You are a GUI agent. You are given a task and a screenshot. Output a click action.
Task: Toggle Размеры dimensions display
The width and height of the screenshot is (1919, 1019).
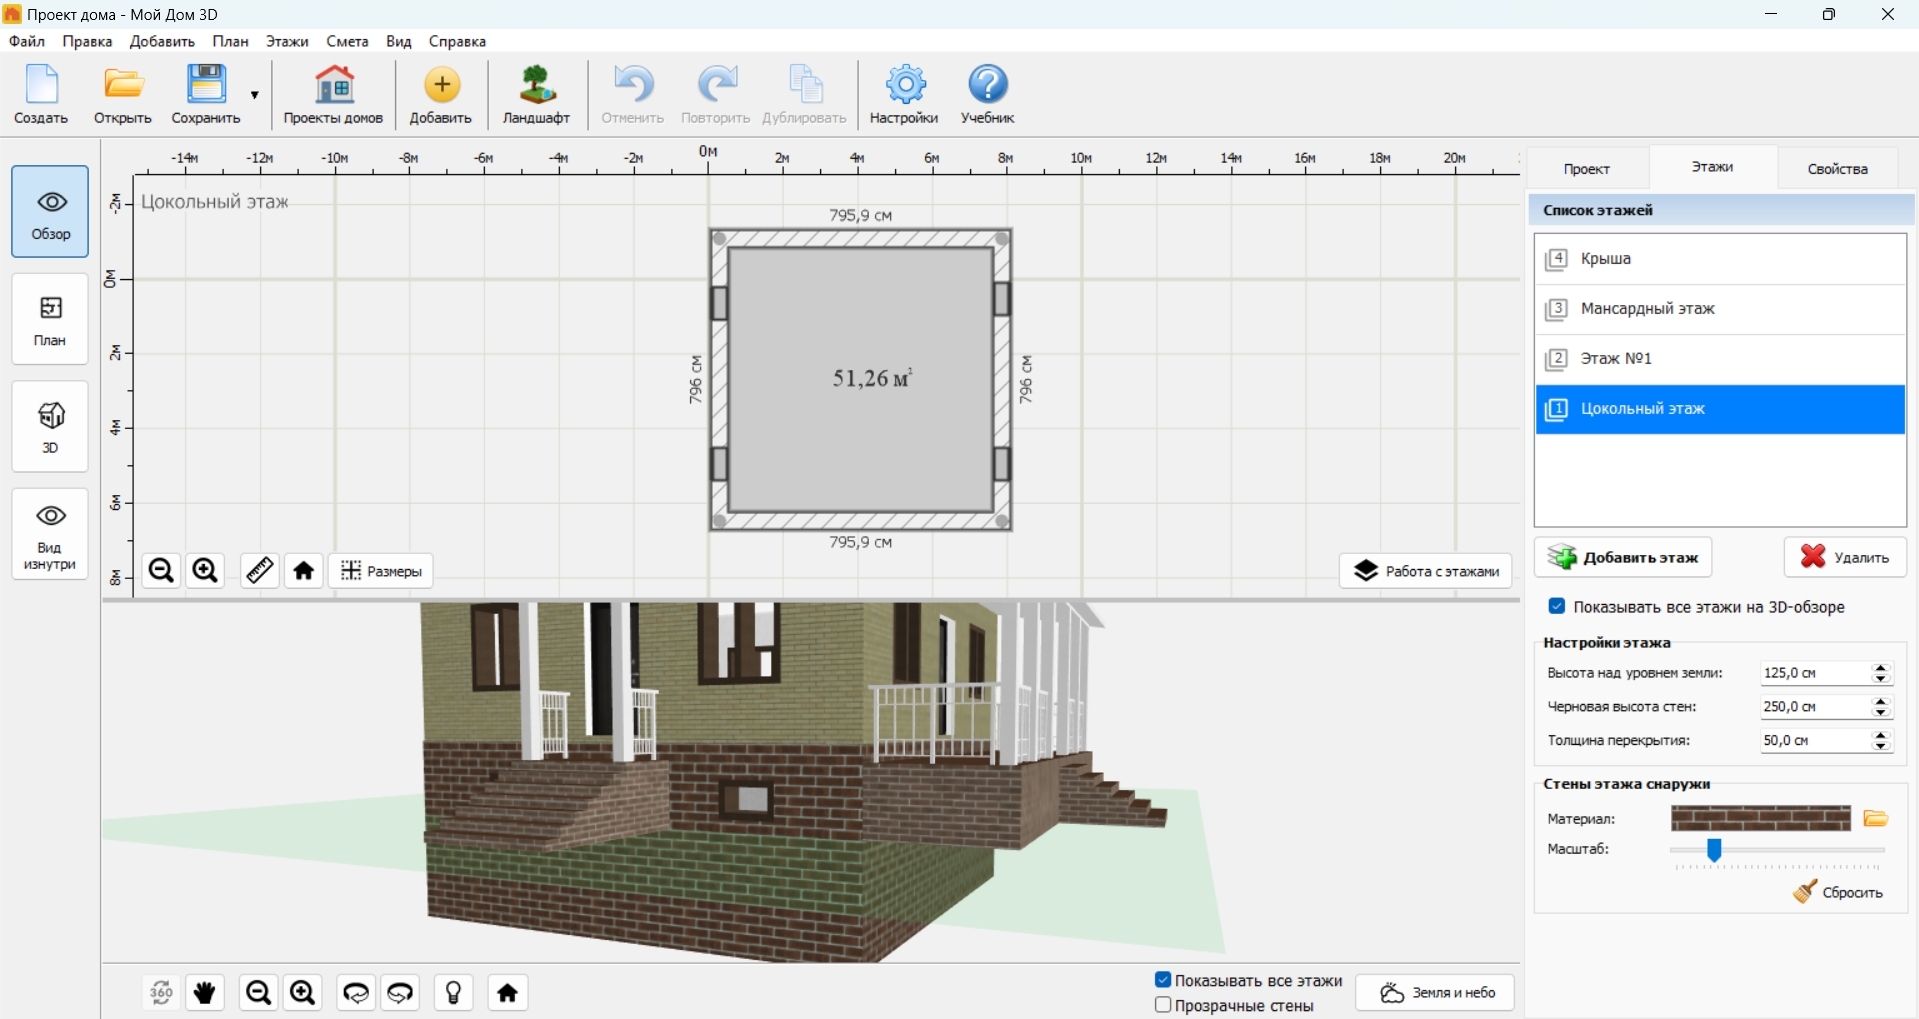(381, 571)
